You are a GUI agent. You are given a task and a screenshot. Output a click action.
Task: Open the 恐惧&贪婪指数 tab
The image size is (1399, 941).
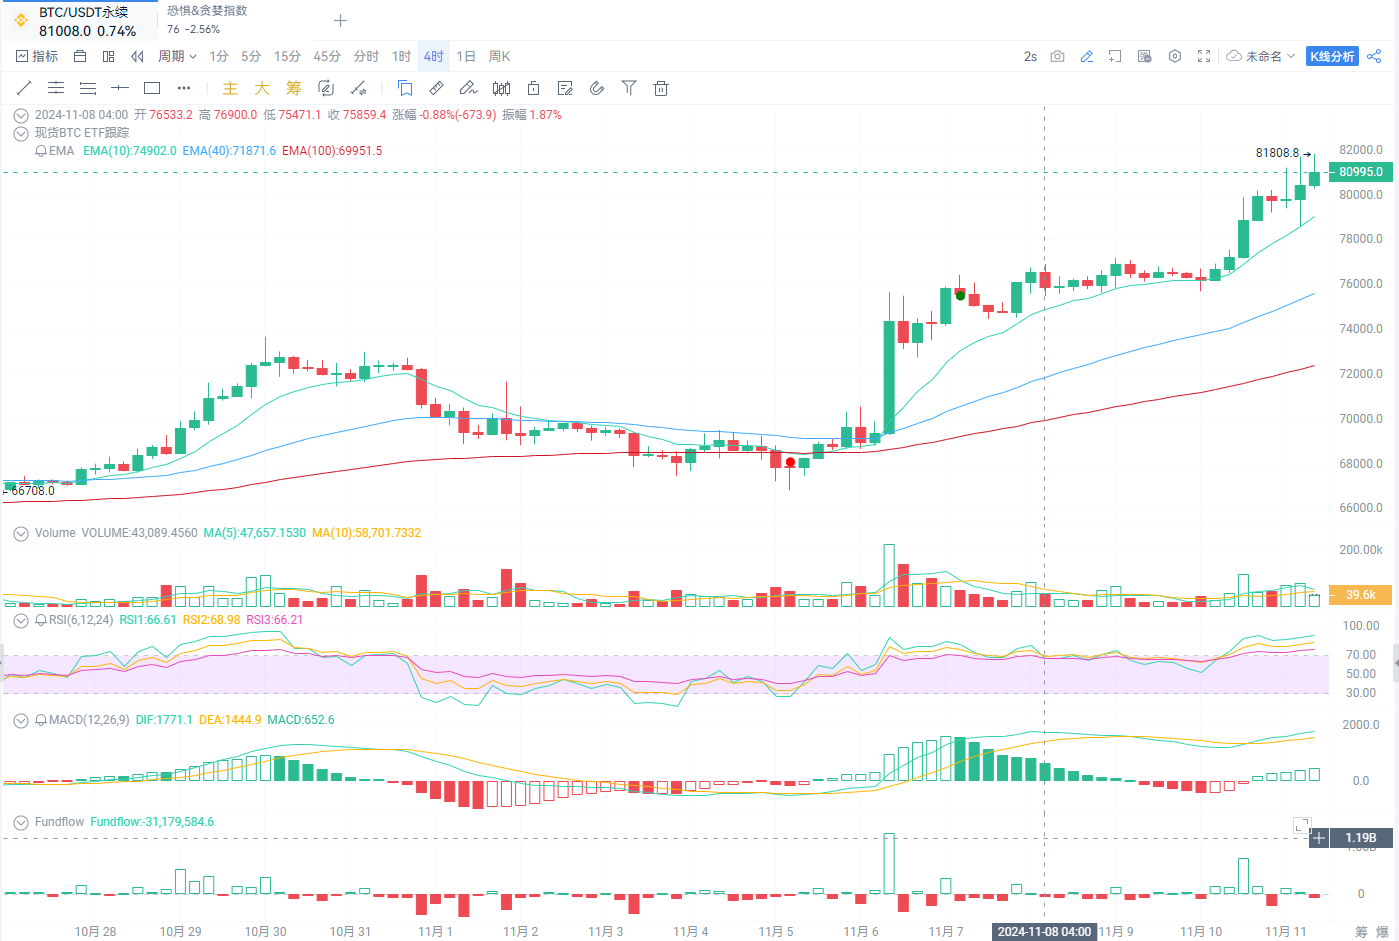click(x=207, y=20)
